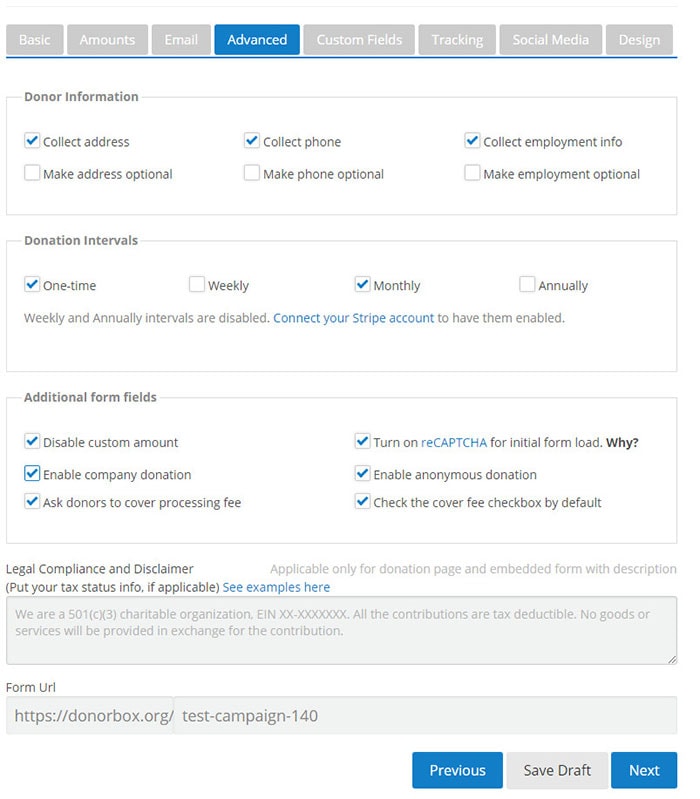This screenshot has width=700, height=799.
Task: Toggle Disable custom amount checkbox
Action: pyautogui.click(x=32, y=442)
